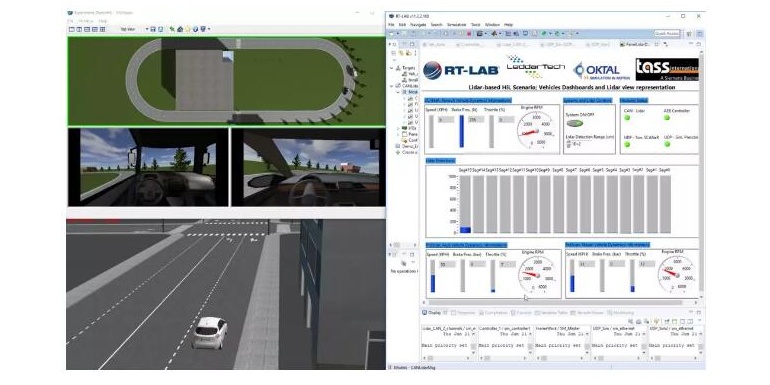Click the green run icon in the RT-LAB toolbar
This screenshot has height=385, width=770.
[x=544, y=33]
